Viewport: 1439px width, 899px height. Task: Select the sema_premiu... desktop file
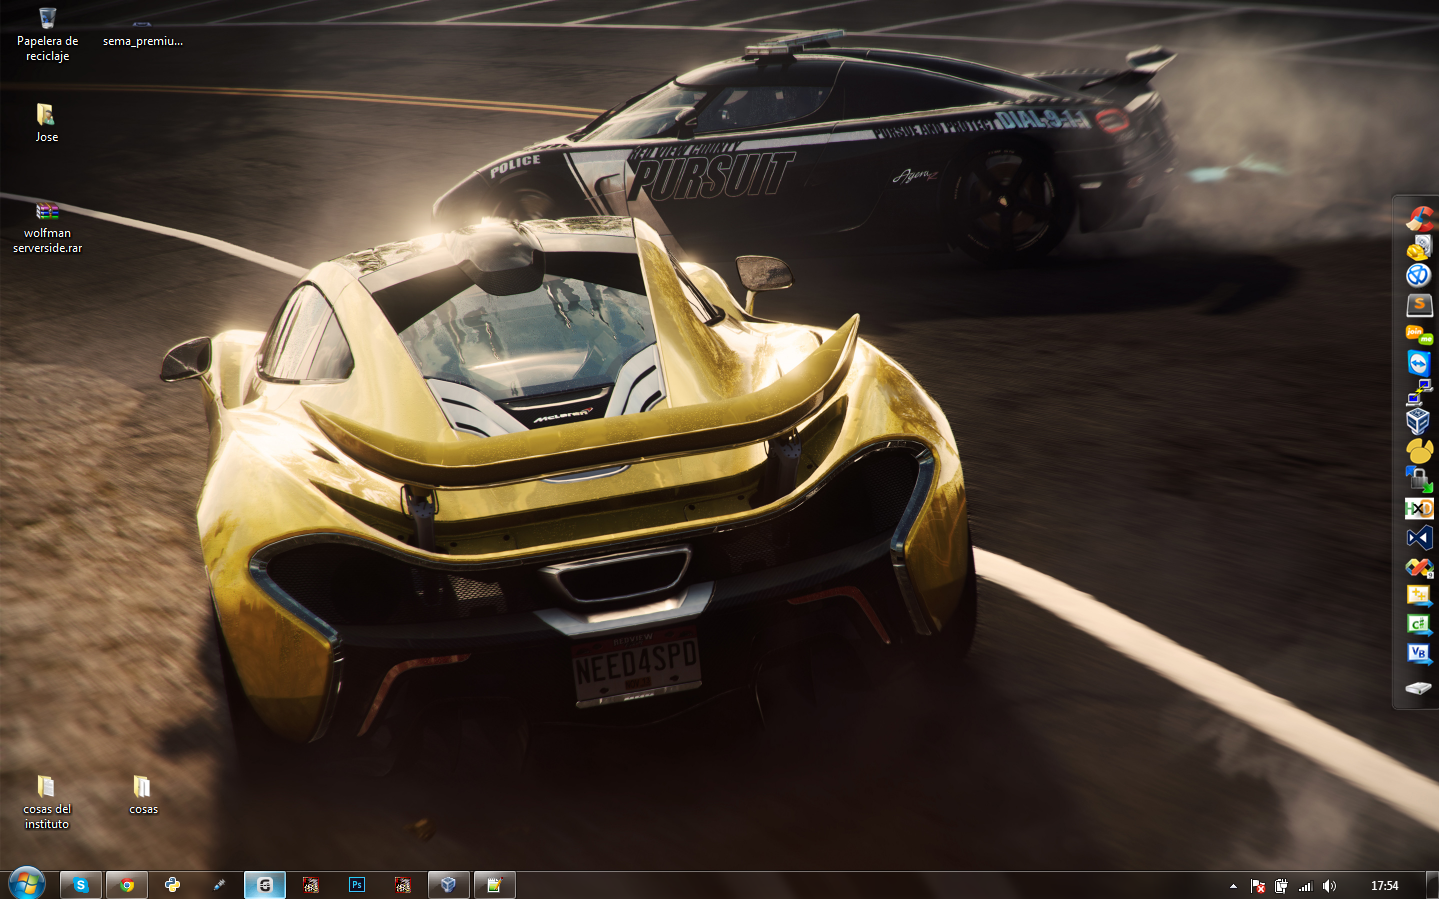[x=142, y=35]
